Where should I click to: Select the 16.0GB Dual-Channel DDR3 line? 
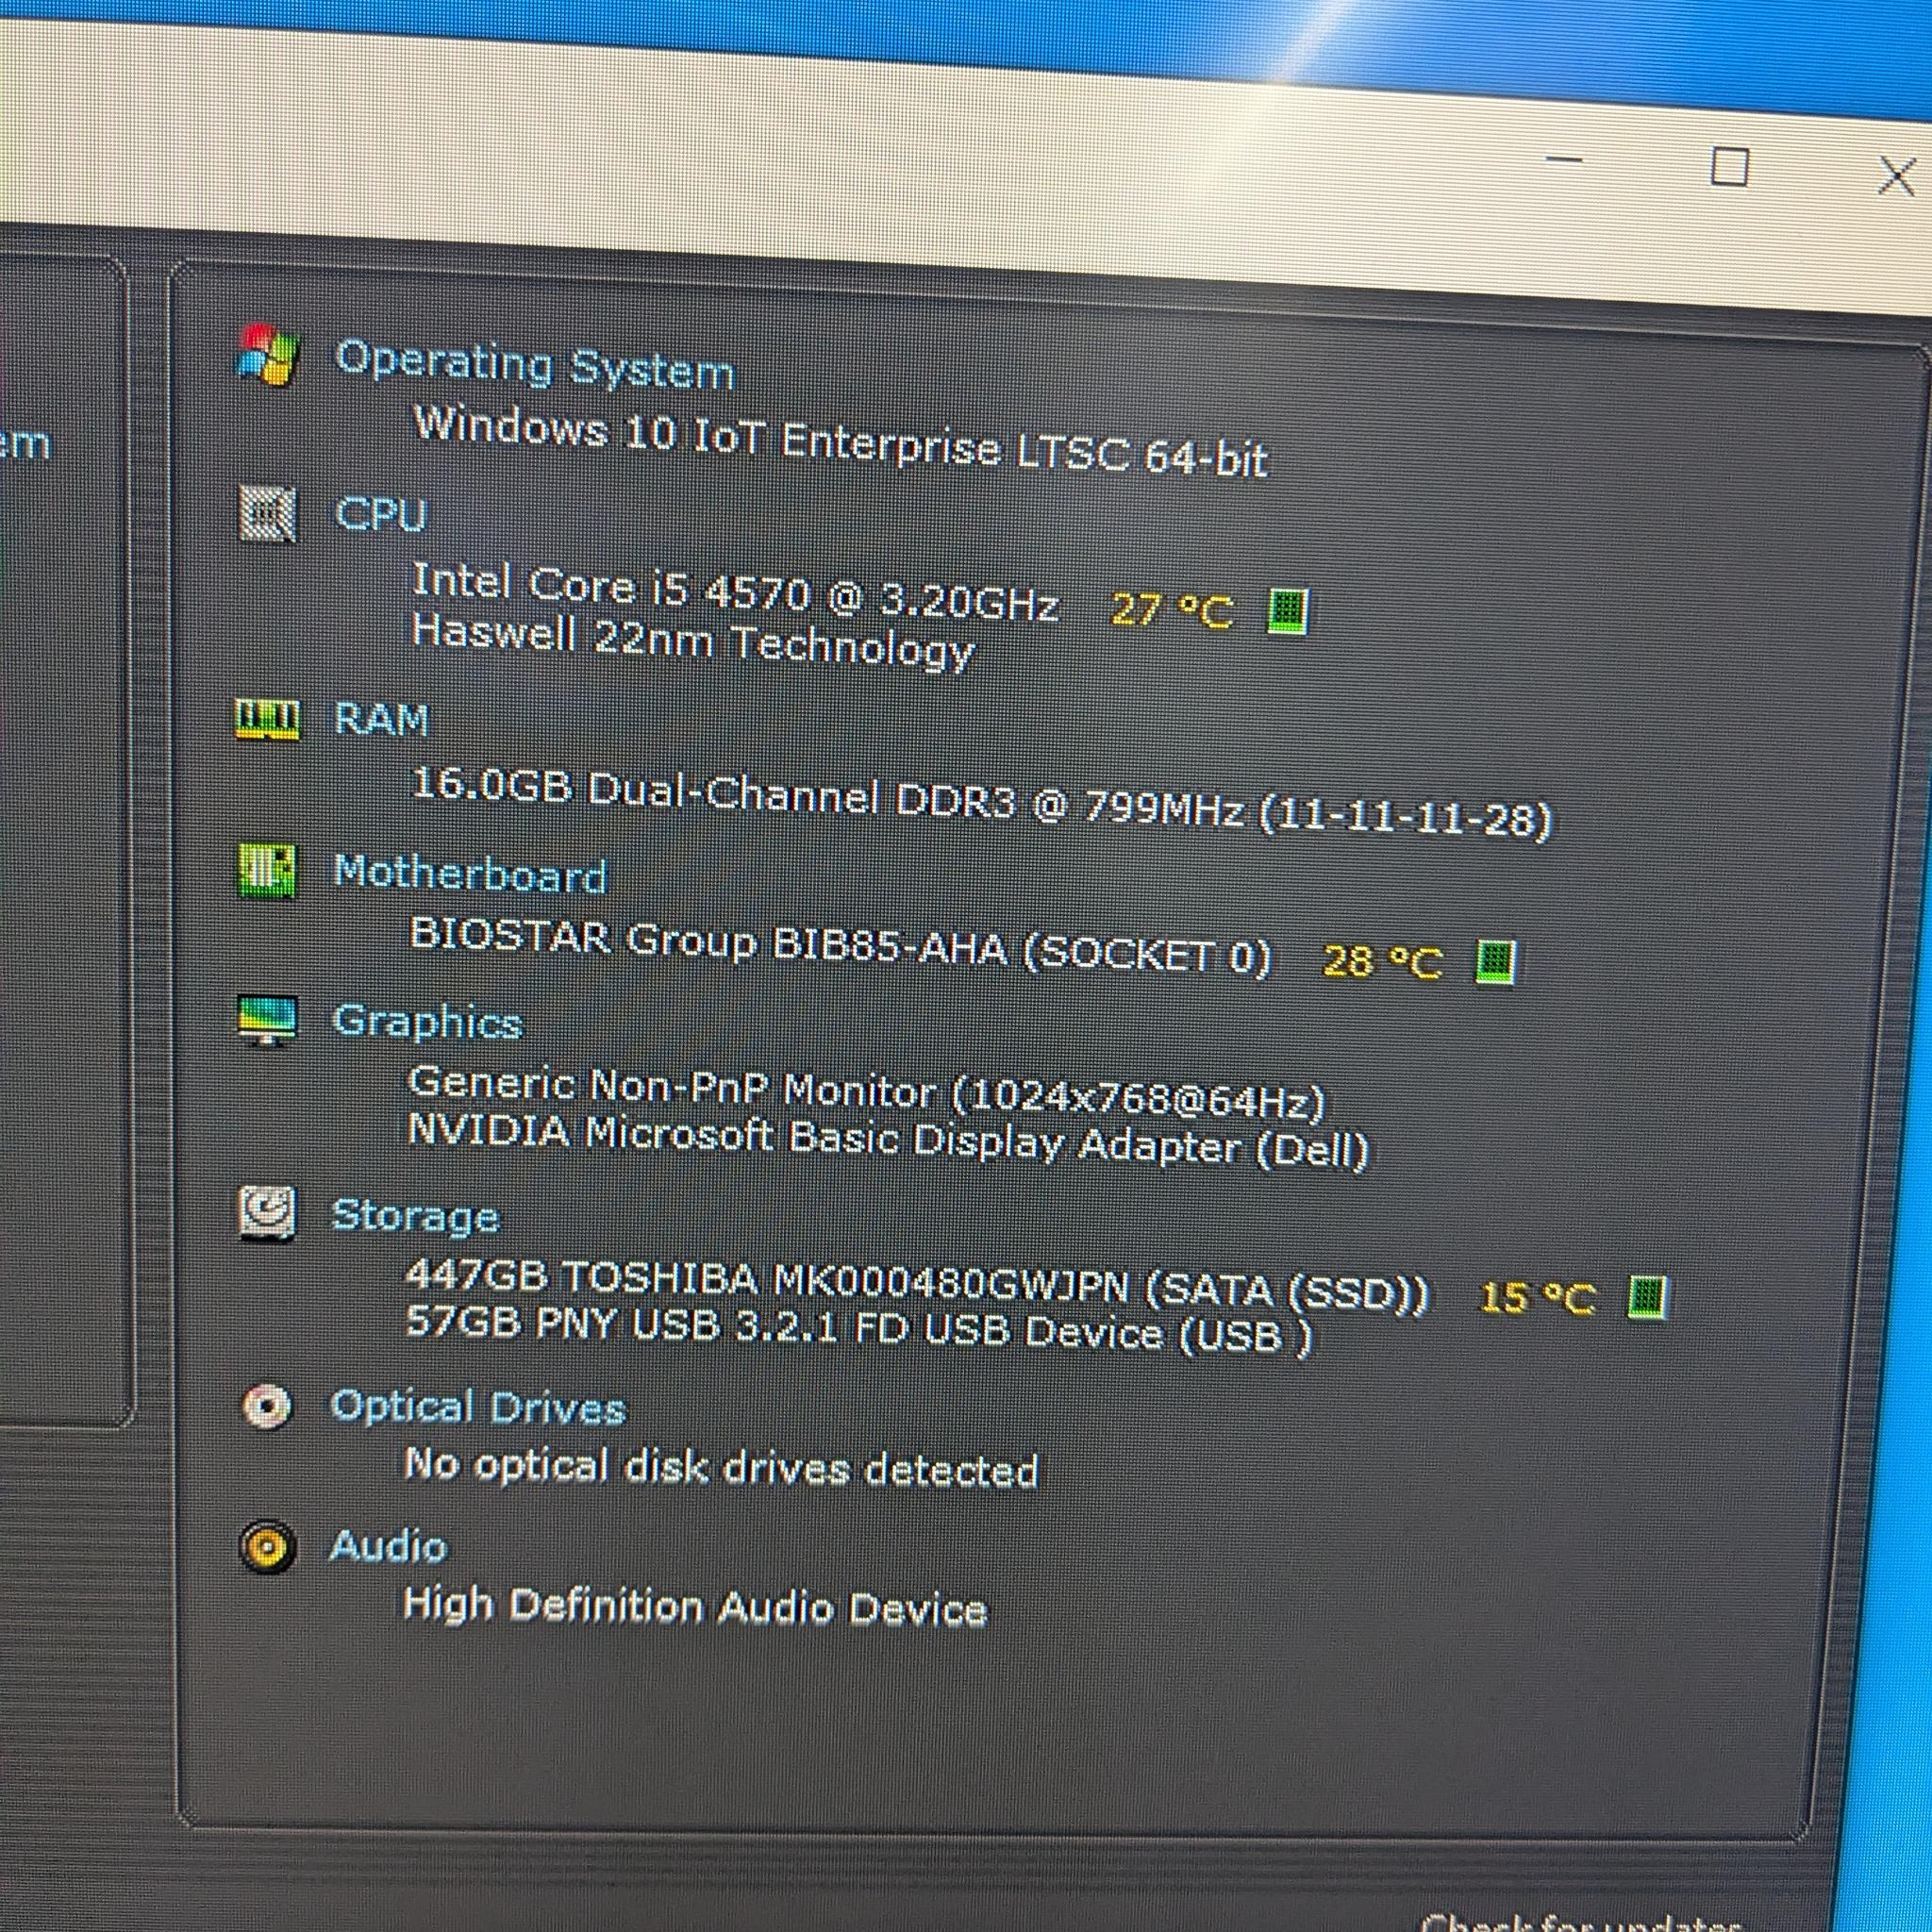[x=981, y=803]
